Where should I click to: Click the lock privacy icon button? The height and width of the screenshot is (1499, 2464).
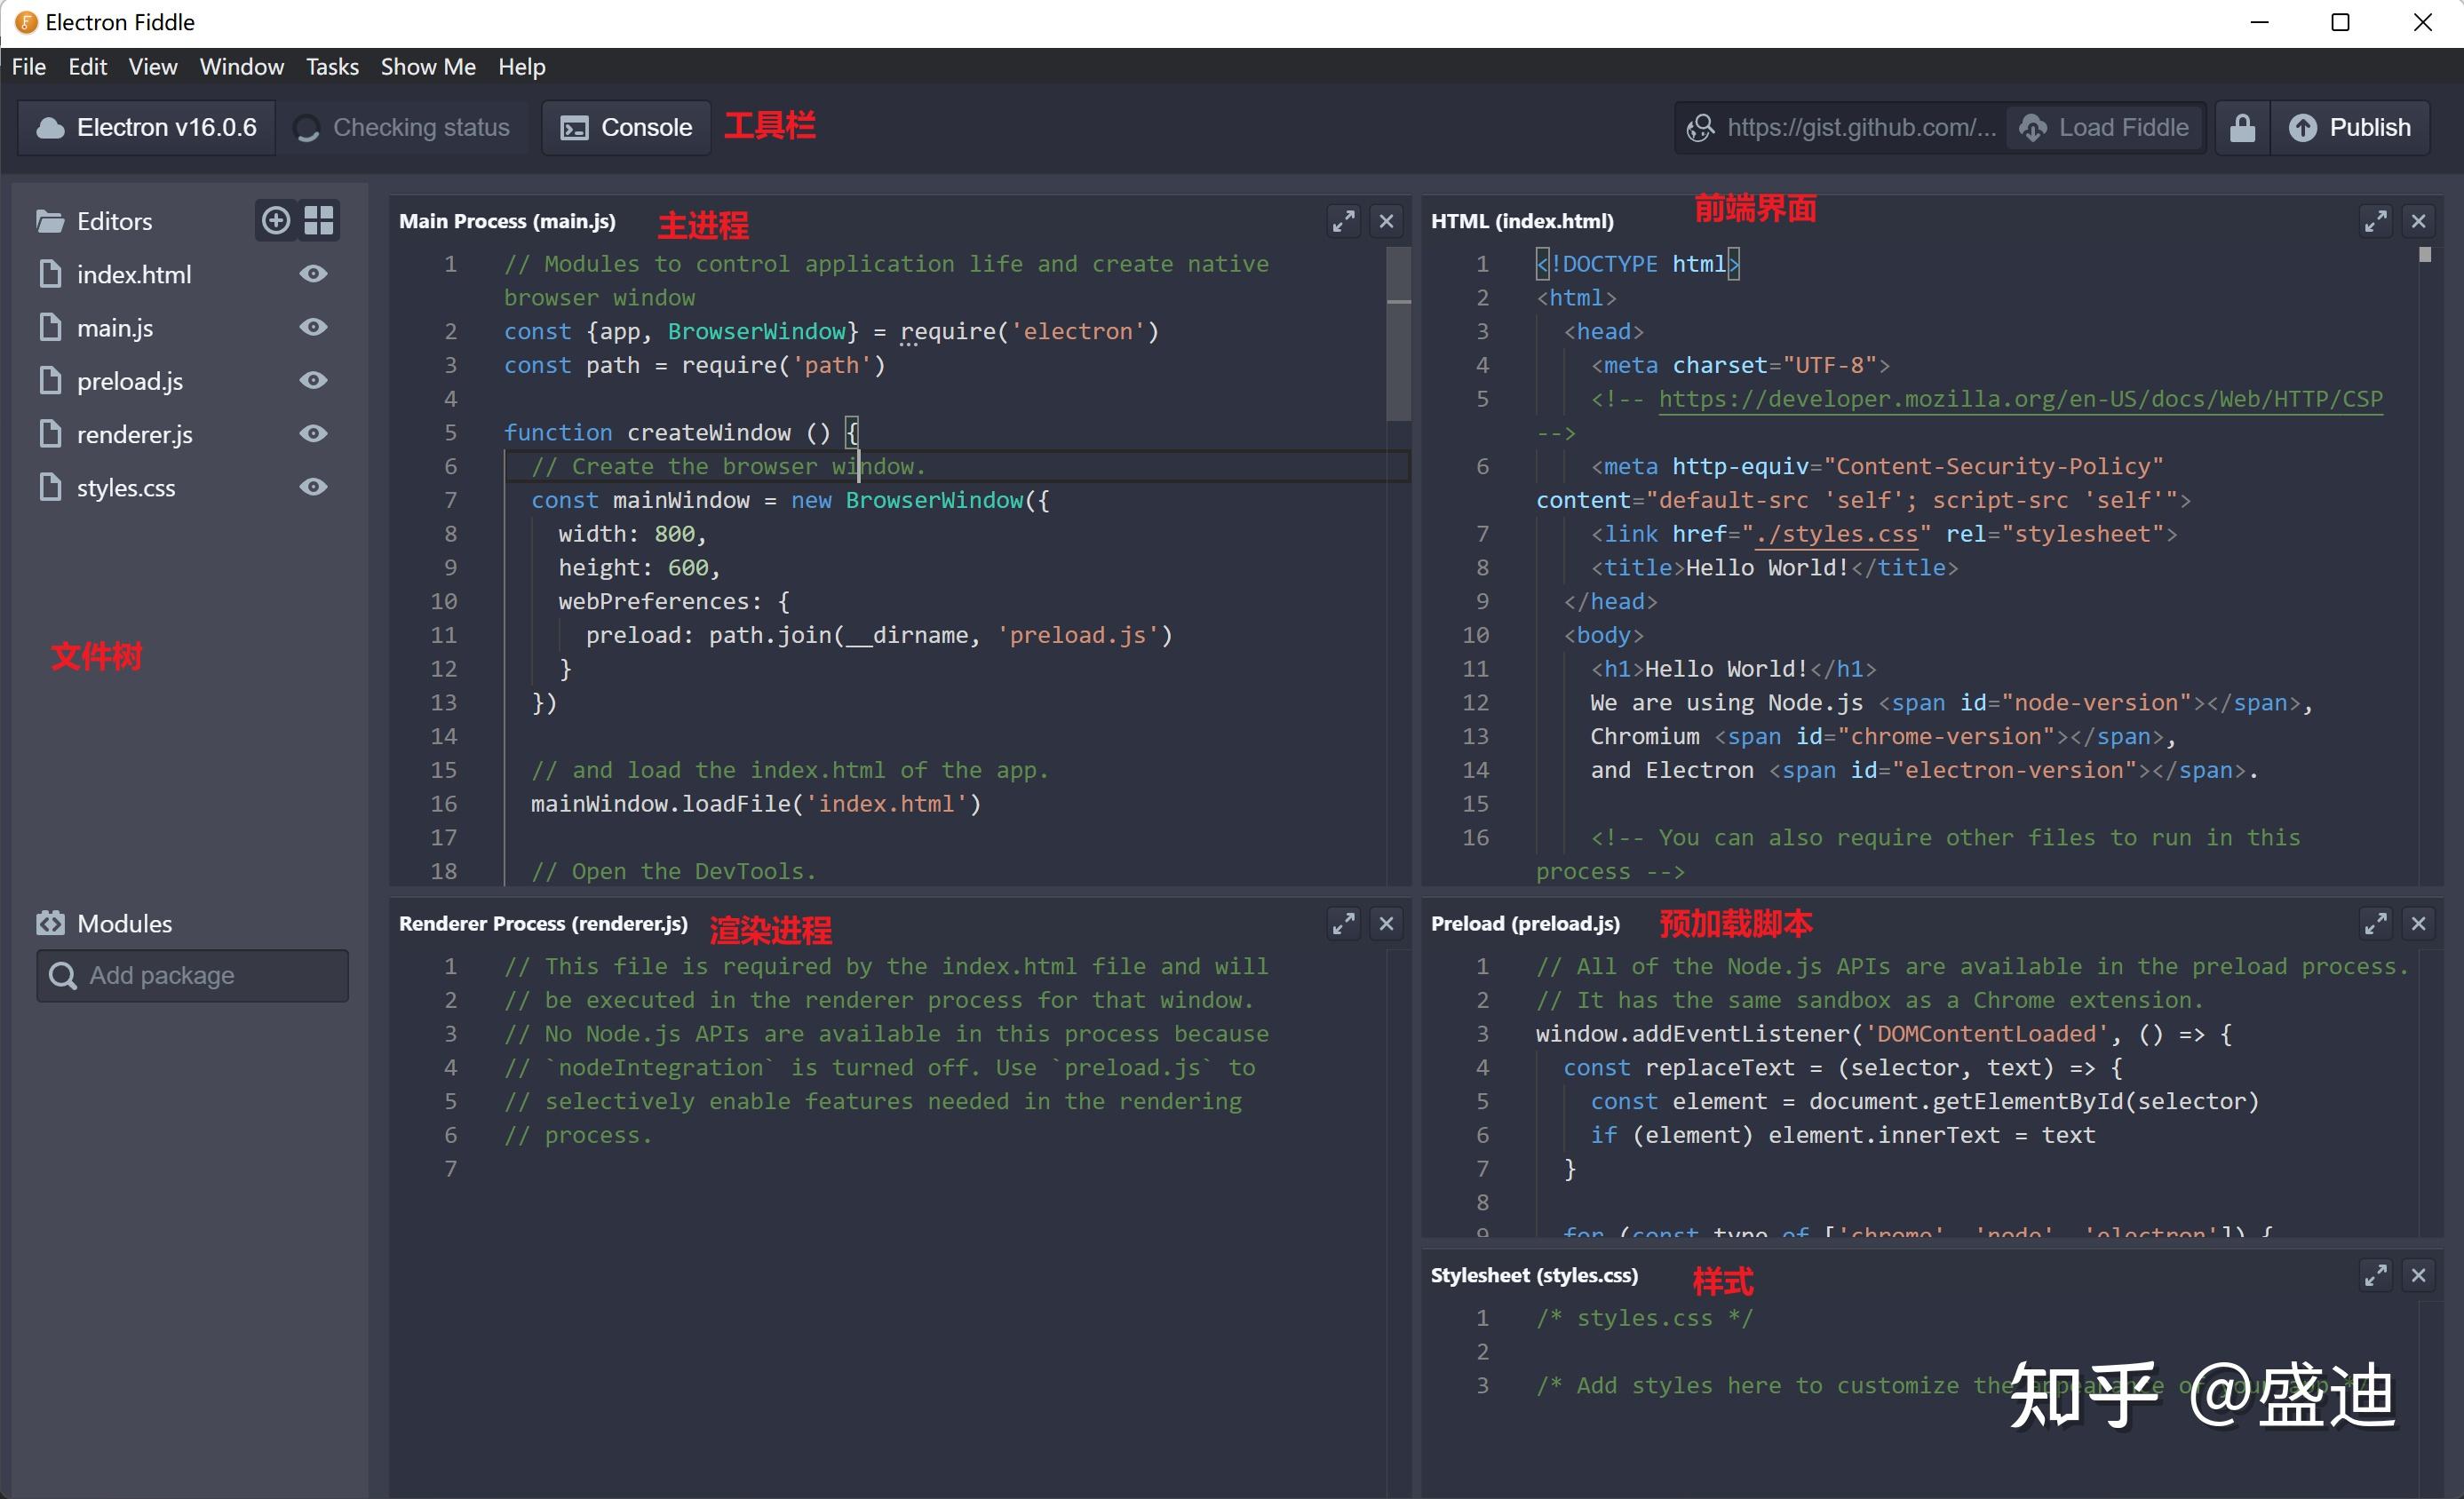[x=2243, y=128]
